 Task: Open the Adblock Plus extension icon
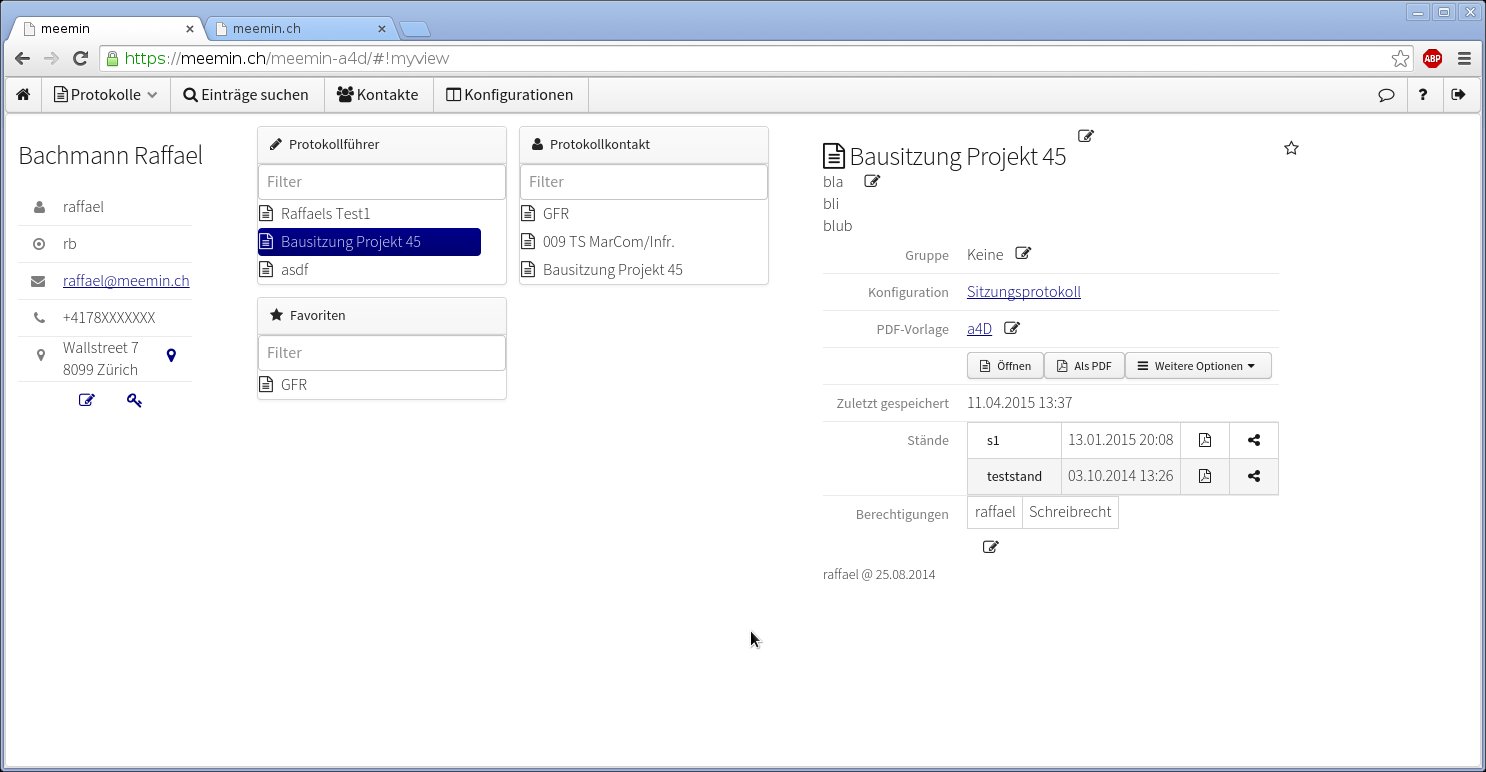pos(1432,59)
